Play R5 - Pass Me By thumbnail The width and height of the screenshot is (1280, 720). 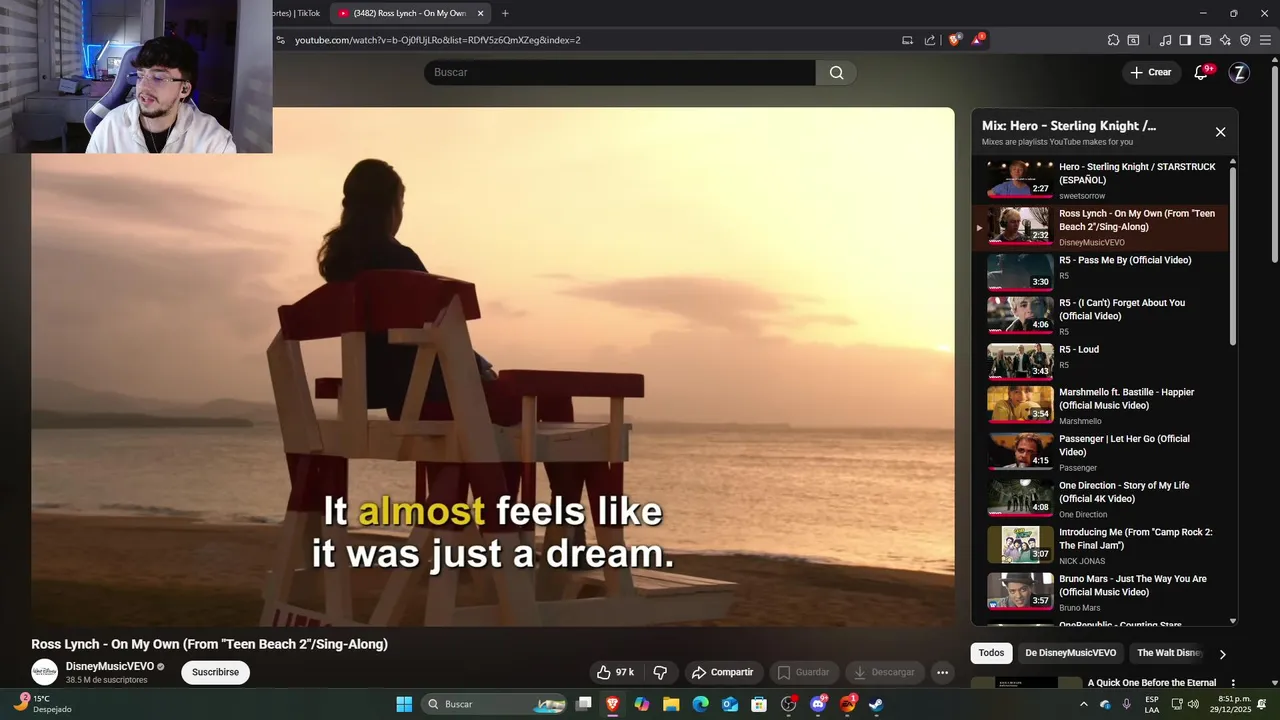[x=1020, y=272]
